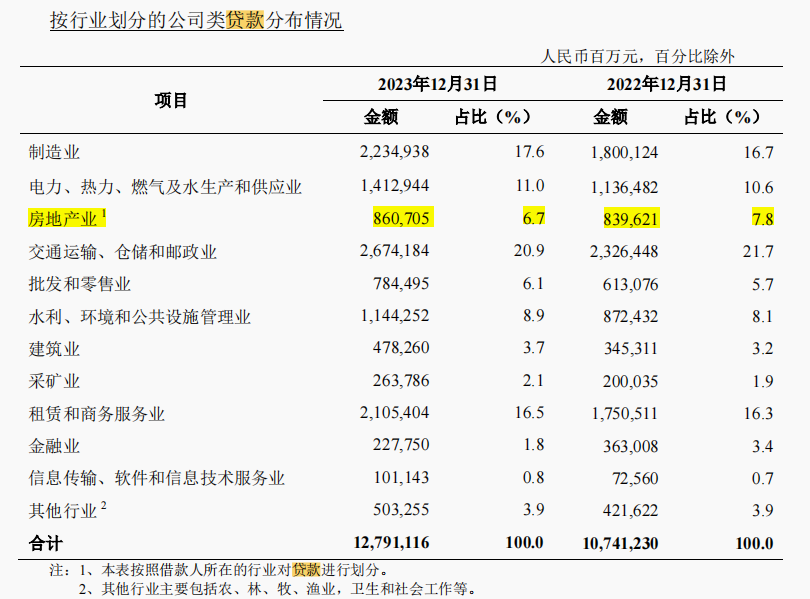The height and width of the screenshot is (599, 810).
Task: Click the 信息传输、软件和信息技术服务业 row label
Action: (157, 479)
